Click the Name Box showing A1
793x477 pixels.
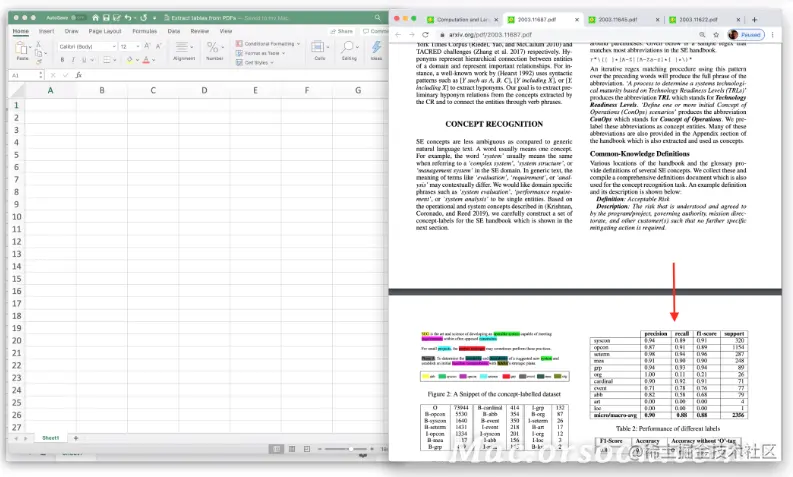26,75
